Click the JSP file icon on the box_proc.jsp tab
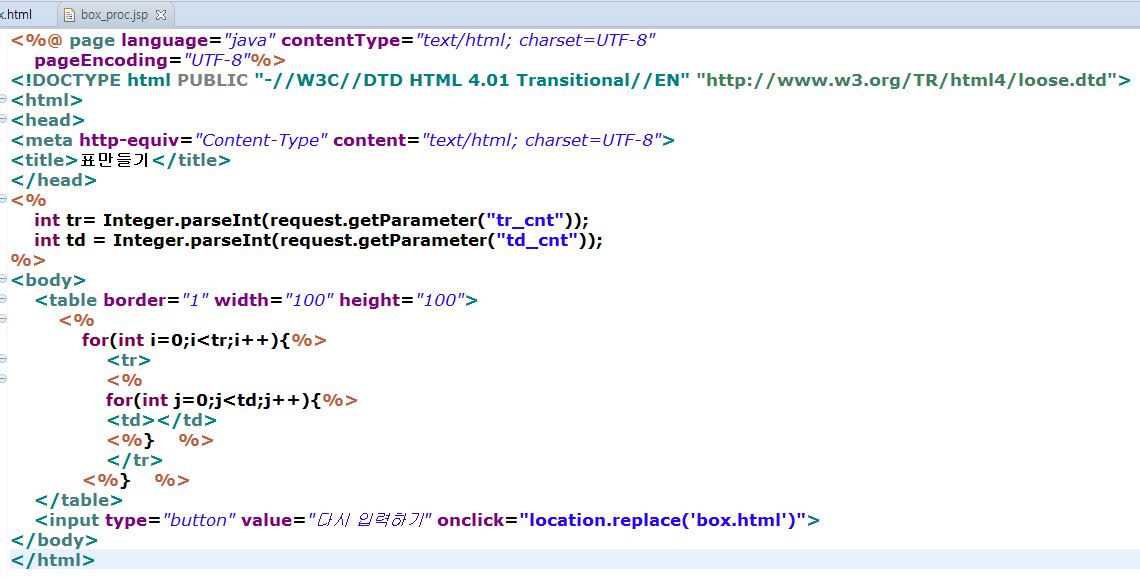The height and width of the screenshot is (577, 1140). pos(70,15)
